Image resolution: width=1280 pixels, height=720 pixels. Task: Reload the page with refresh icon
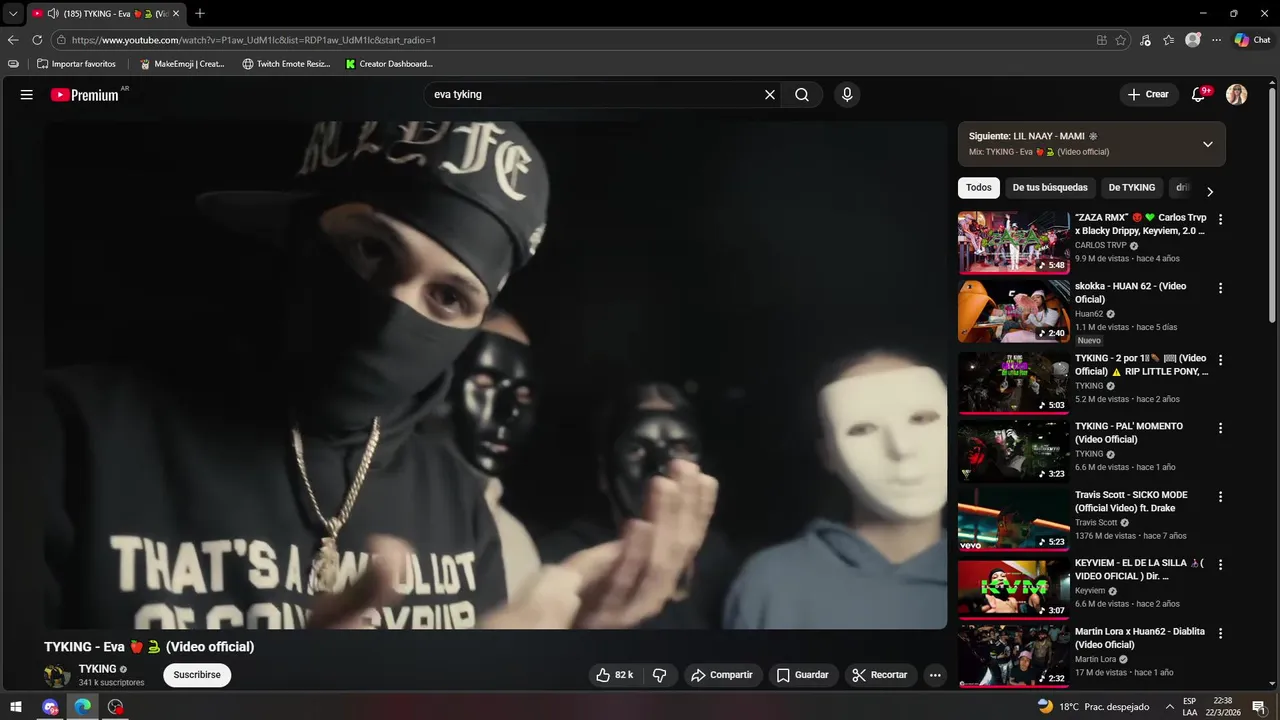[x=38, y=40]
